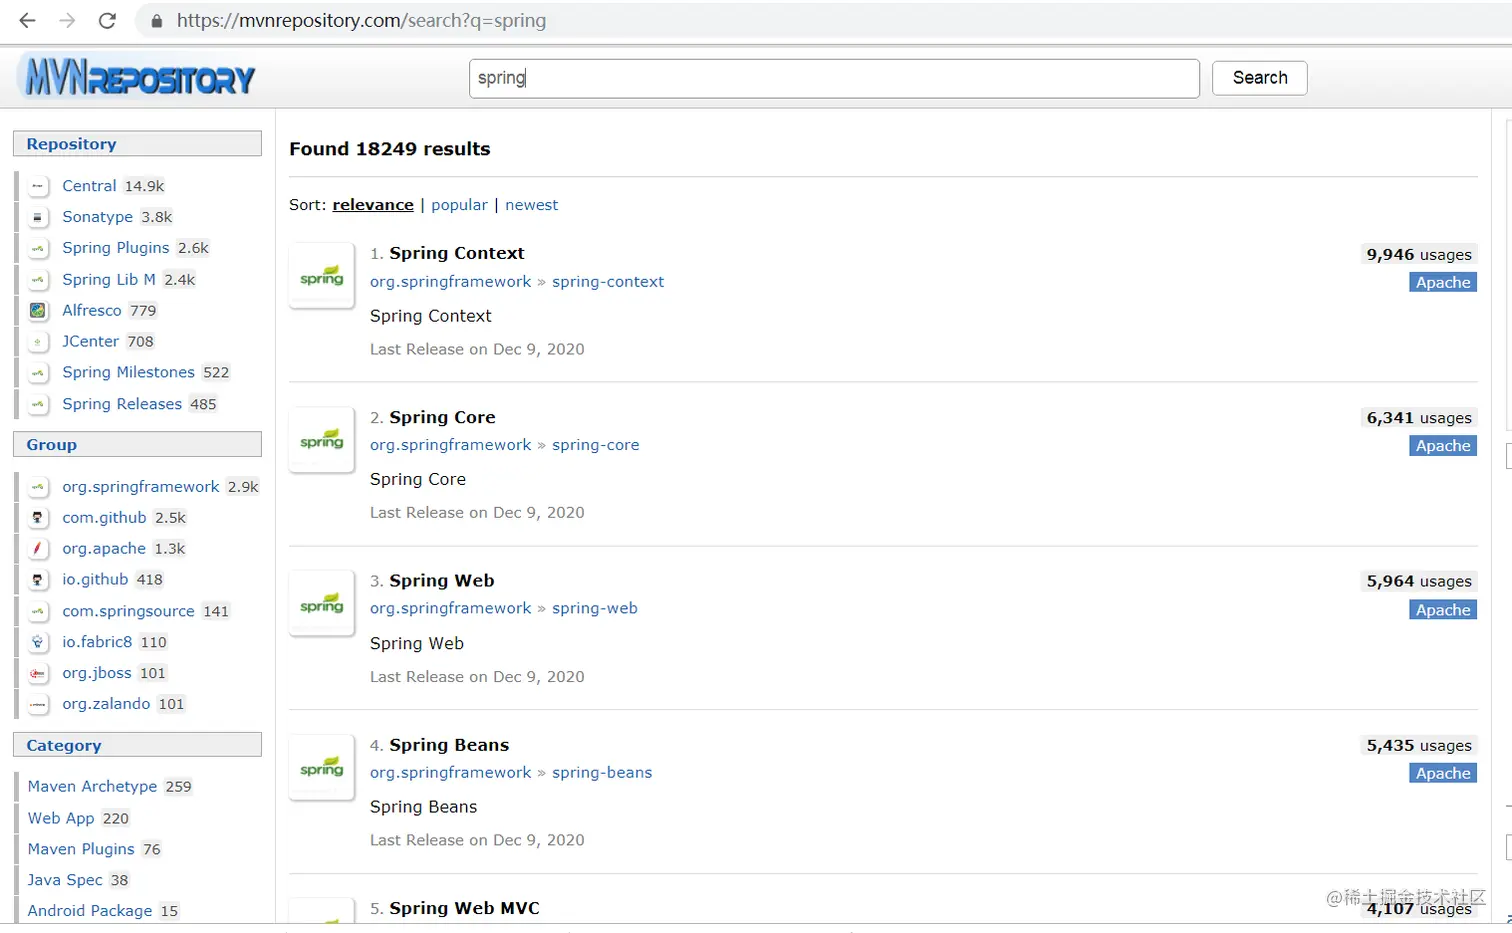Filter by Android Package category
The image size is (1512, 933).
pyautogui.click(x=90, y=911)
